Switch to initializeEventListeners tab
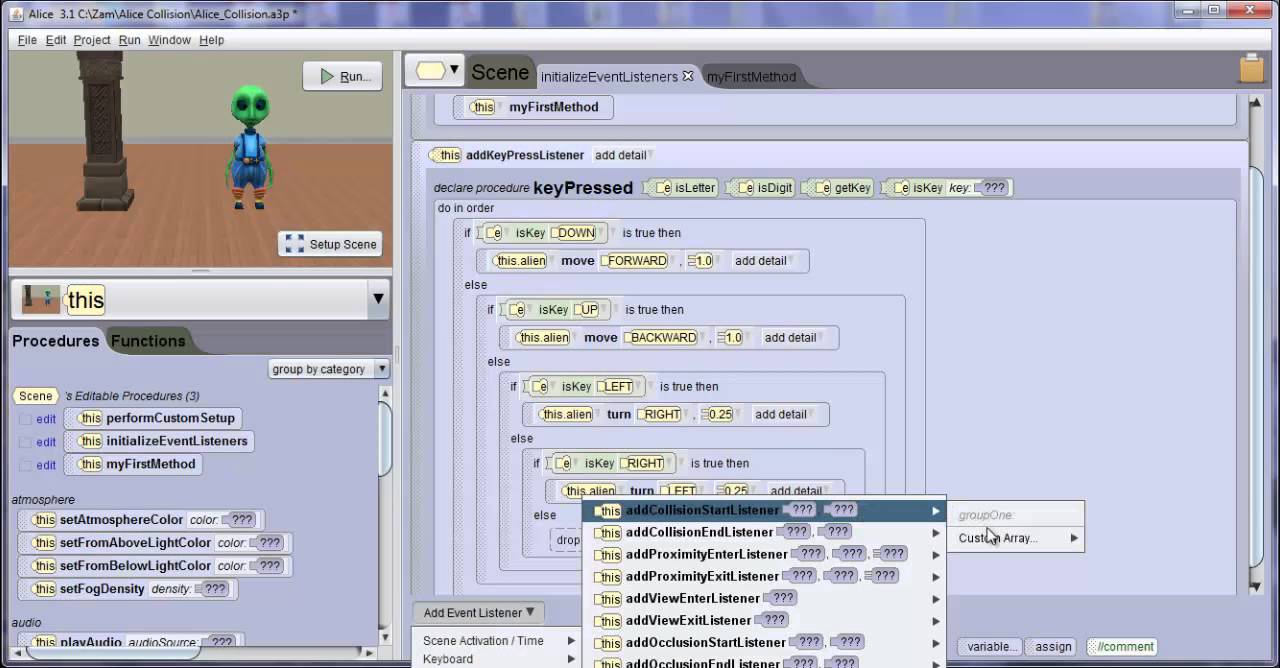1280x668 pixels. (x=610, y=77)
